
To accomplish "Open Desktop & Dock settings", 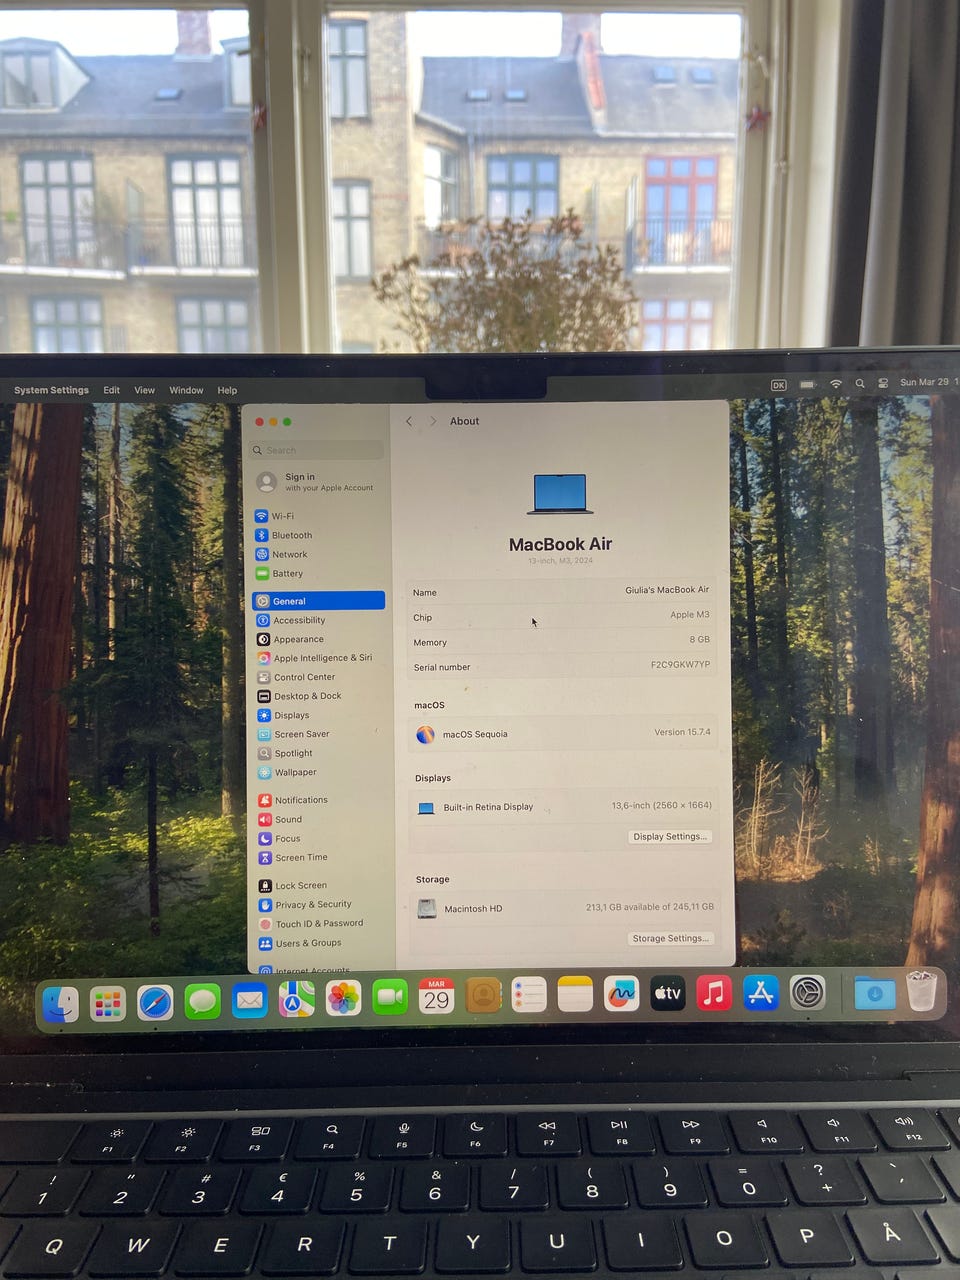I will [319, 696].
